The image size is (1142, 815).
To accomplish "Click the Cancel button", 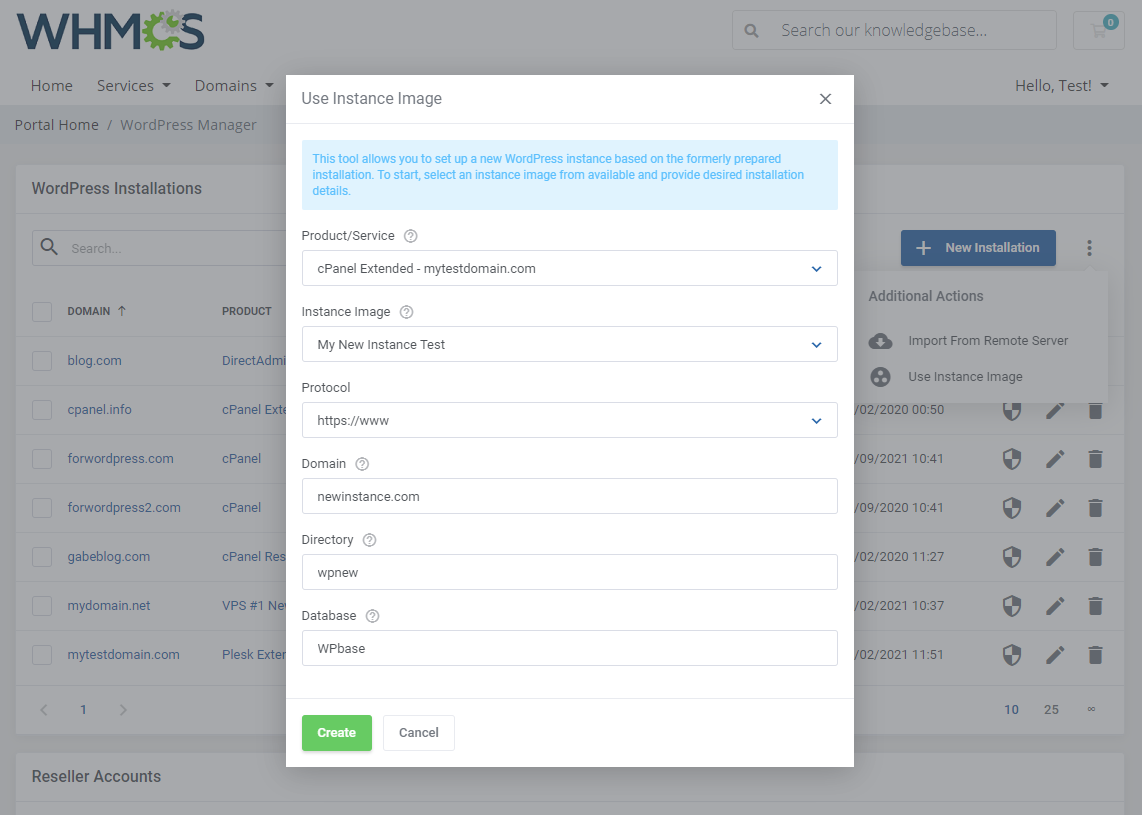I will pyautogui.click(x=419, y=733).
